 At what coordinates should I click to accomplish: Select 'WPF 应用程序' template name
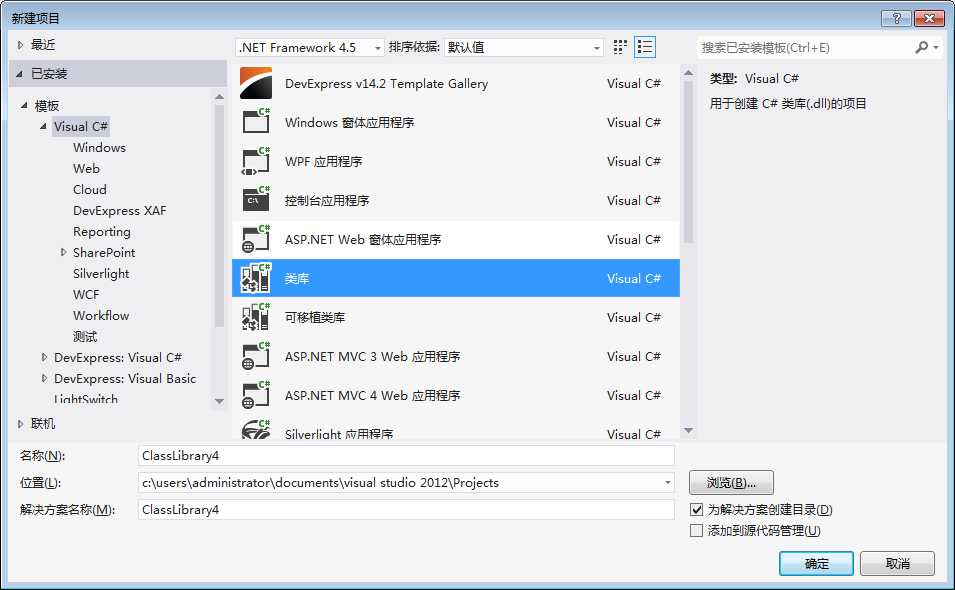pyautogui.click(x=323, y=161)
